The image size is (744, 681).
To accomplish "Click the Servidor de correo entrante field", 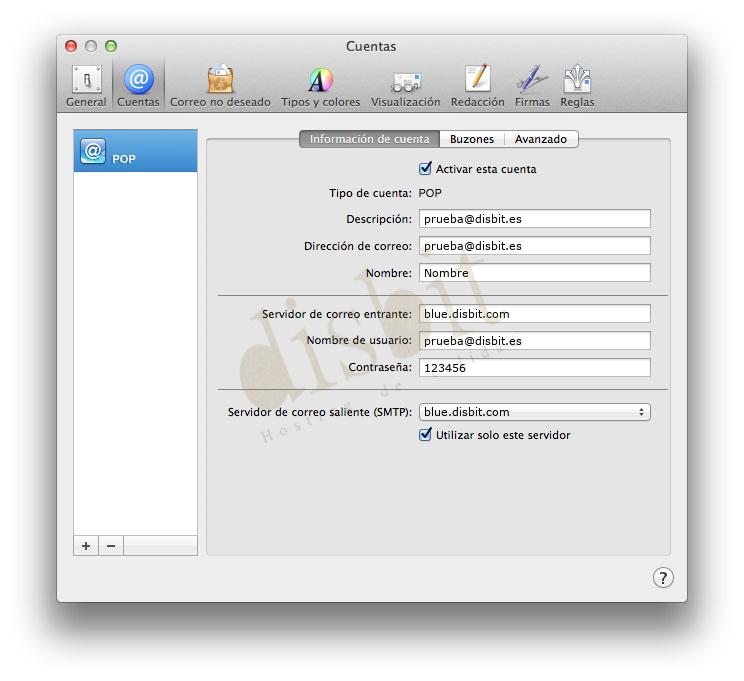I will 535,314.
